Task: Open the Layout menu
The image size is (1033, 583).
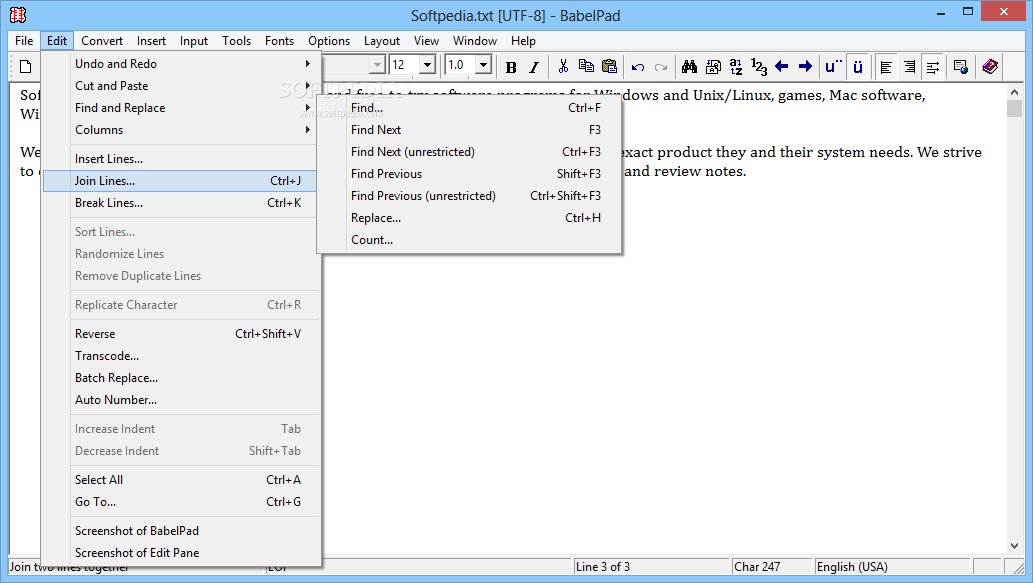Action: (x=382, y=41)
